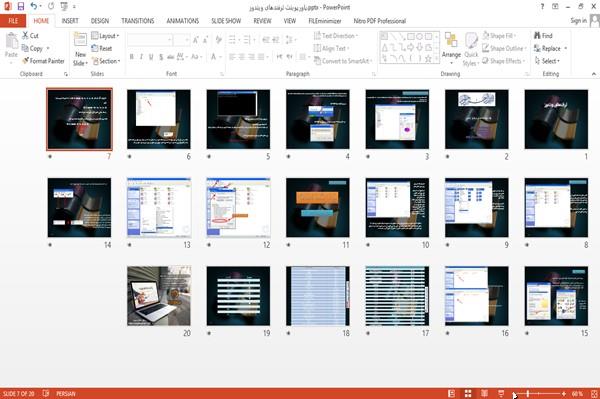Click the Save icon in quick access toolbar
The image size is (600, 399).
21,6
